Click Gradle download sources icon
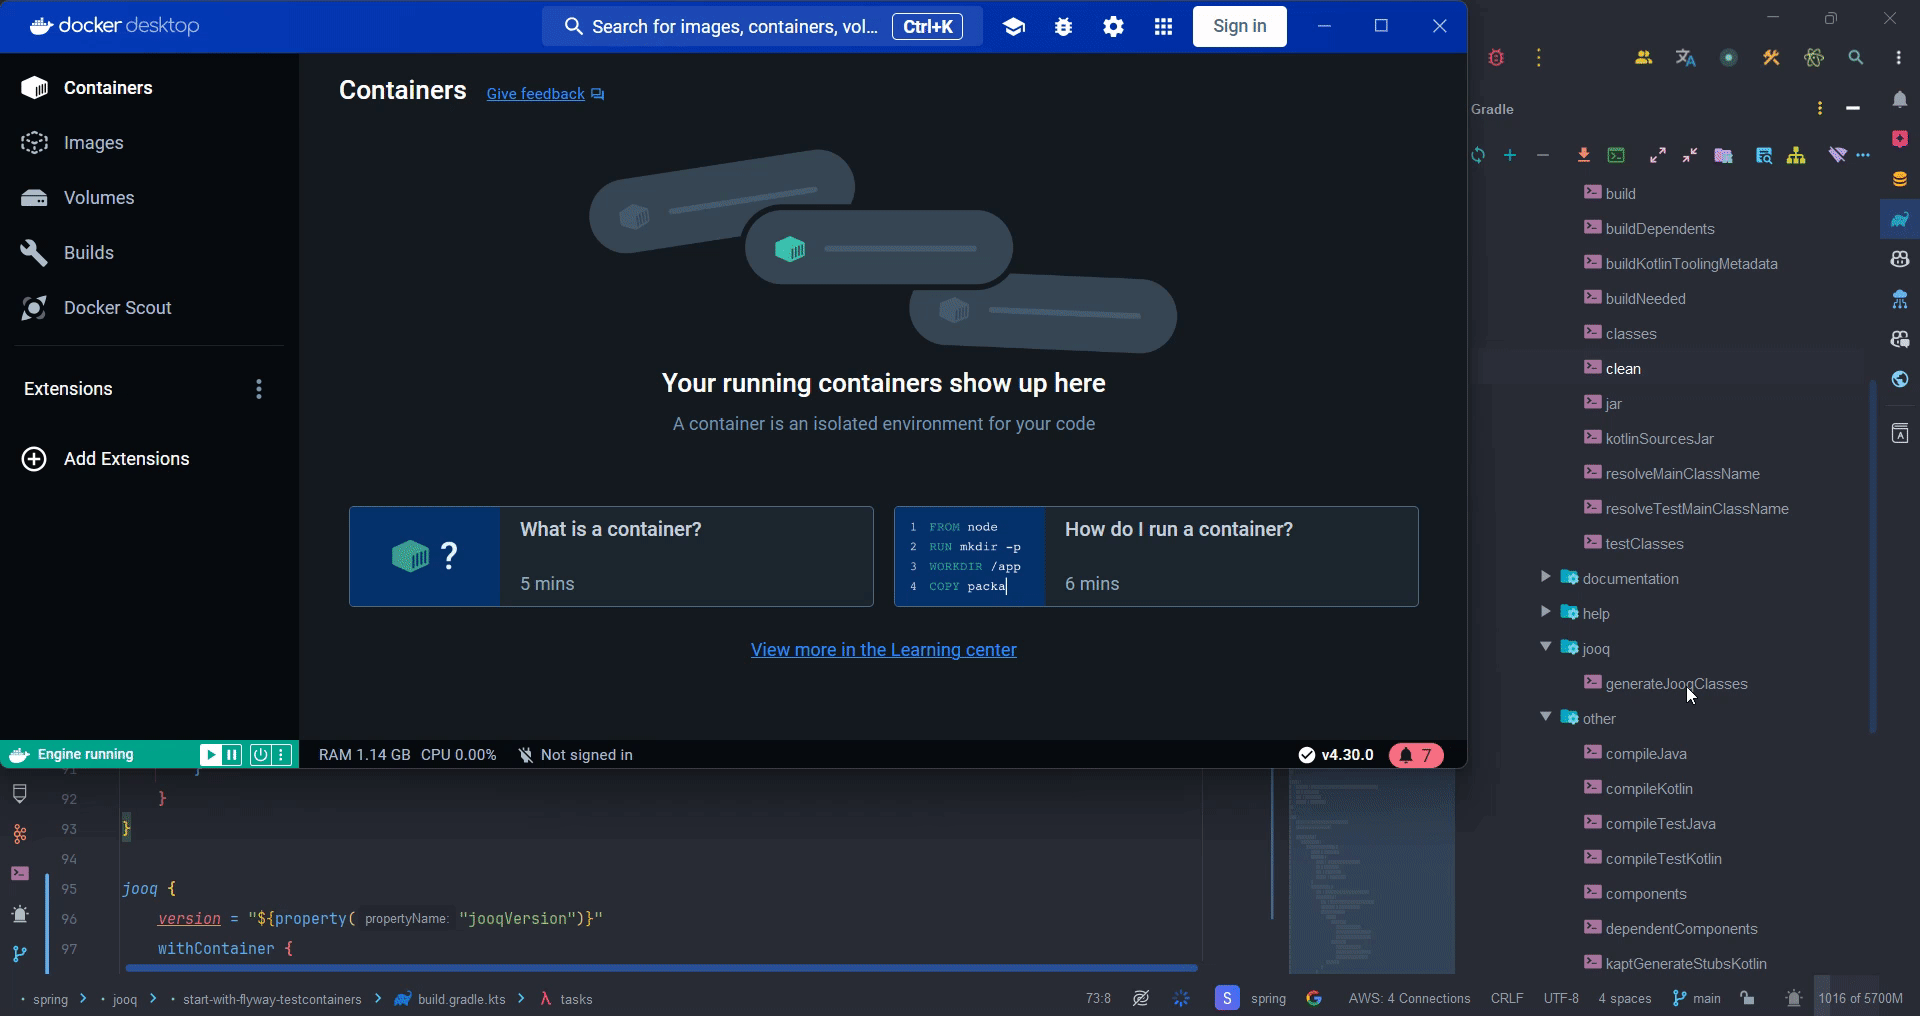The height and width of the screenshot is (1016, 1920). [1584, 155]
